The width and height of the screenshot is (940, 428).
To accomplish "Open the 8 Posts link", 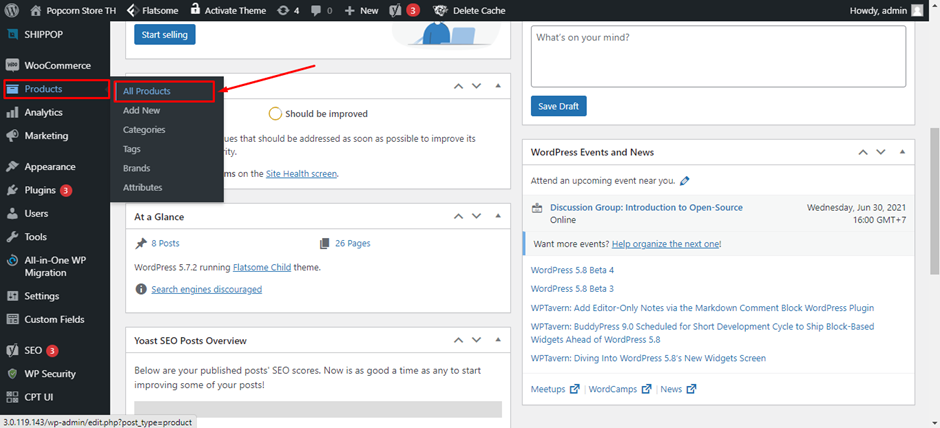I will tap(165, 243).
